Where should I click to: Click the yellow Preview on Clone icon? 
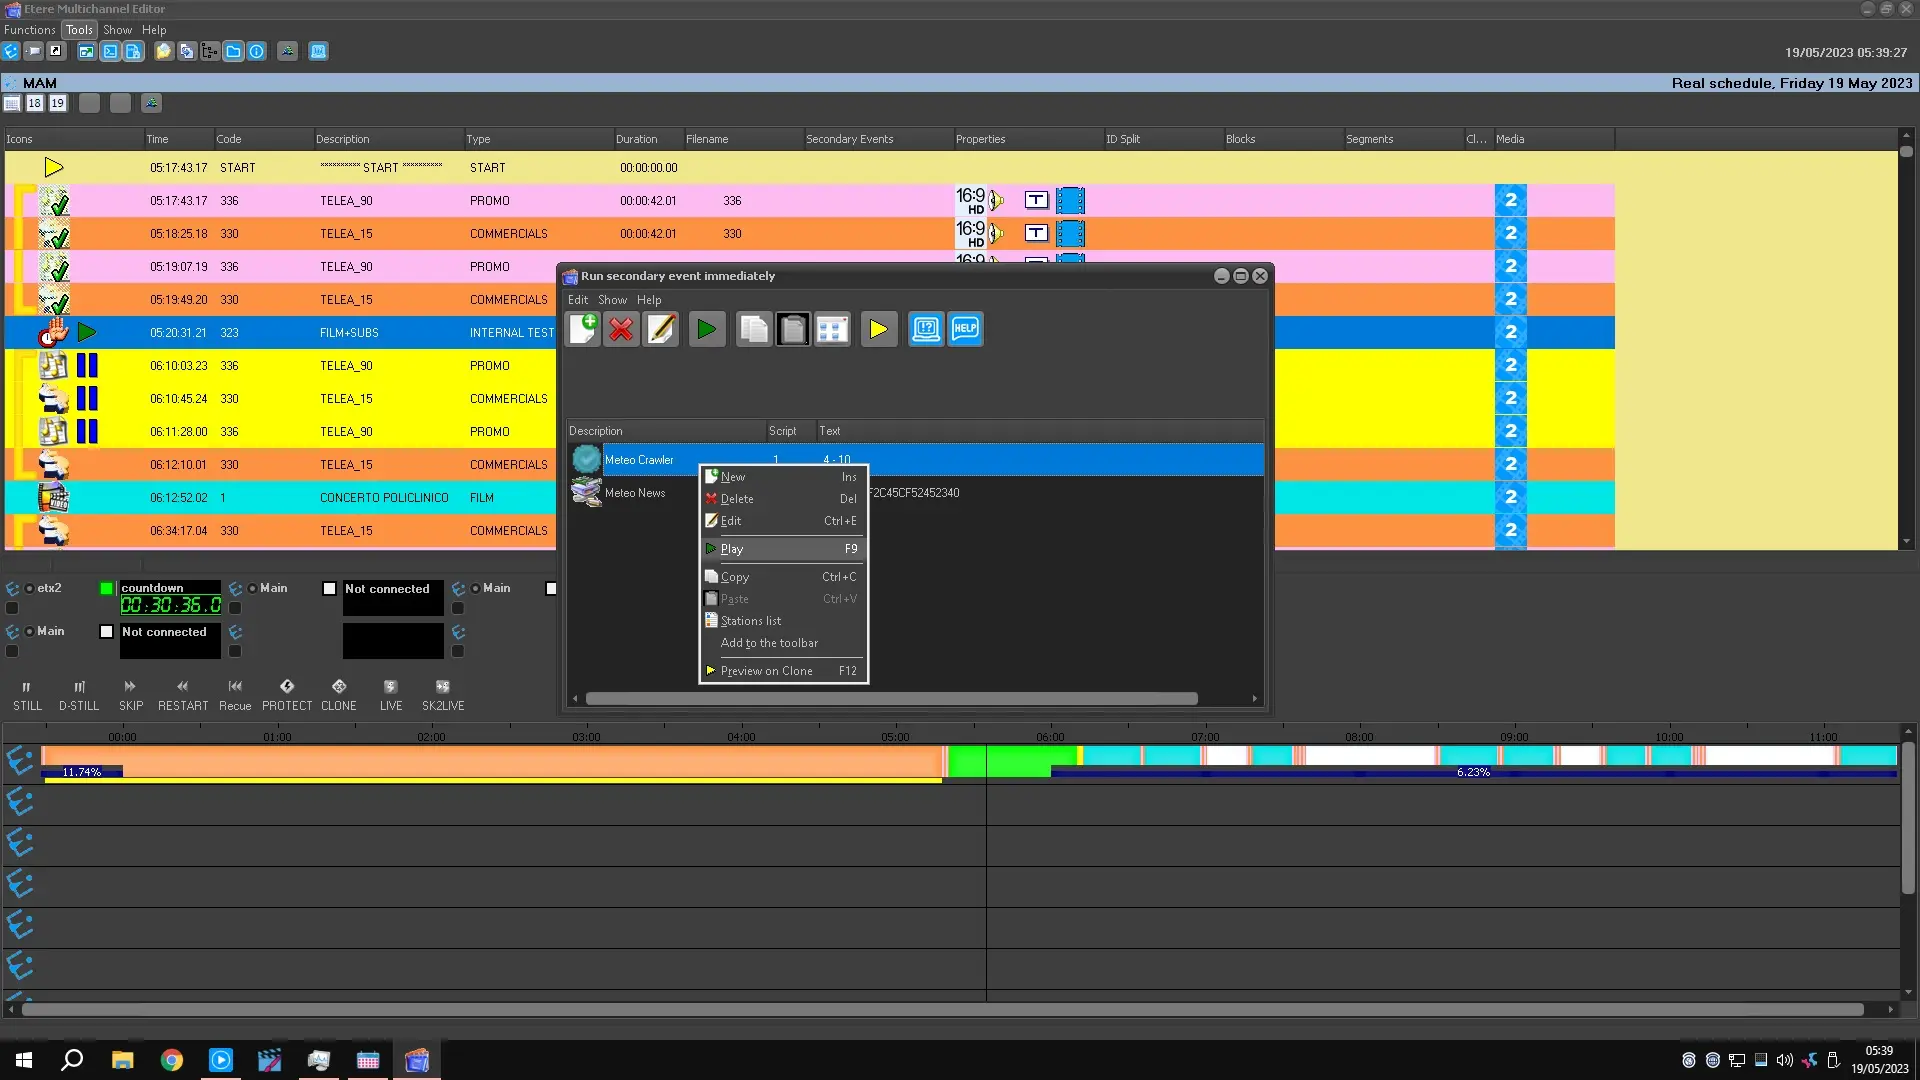tap(878, 329)
